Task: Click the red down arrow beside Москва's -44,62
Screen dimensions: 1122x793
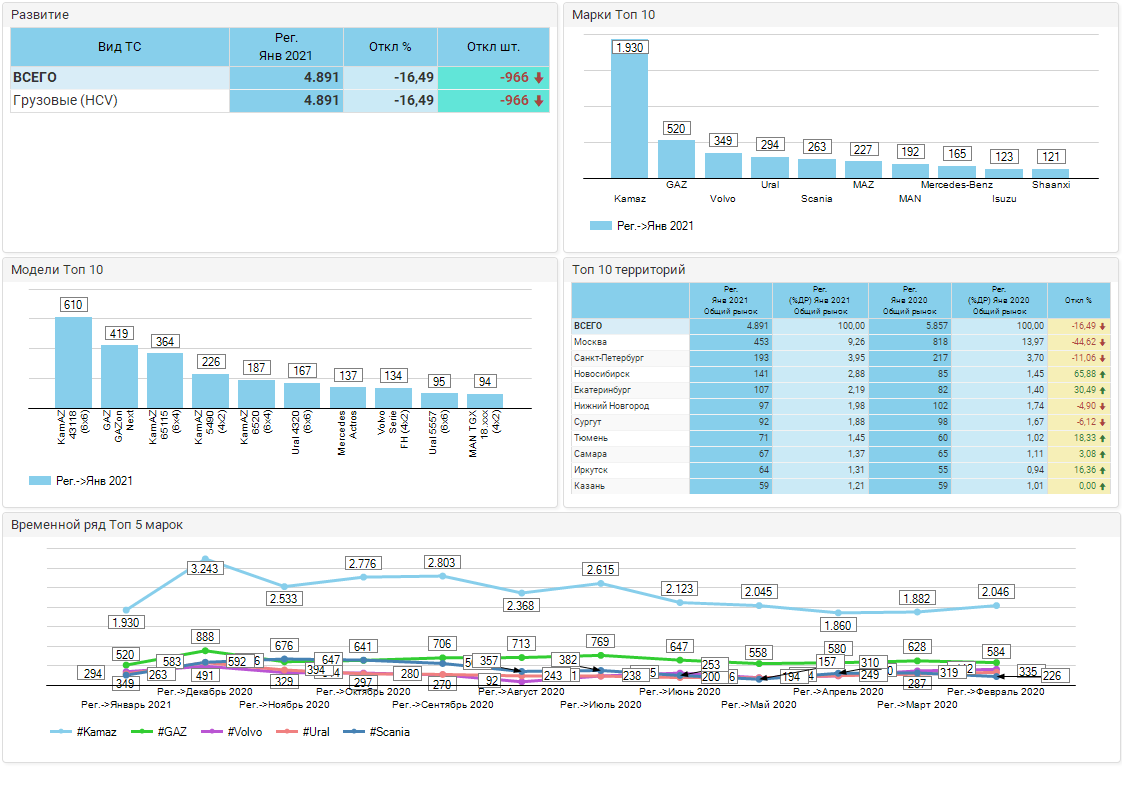Action: (1102, 342)
